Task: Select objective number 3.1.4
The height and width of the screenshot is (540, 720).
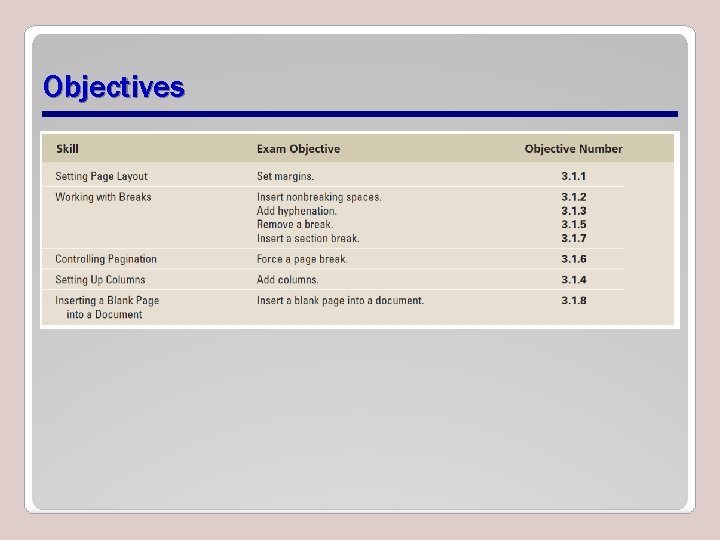Action: (x=574, y=280)
